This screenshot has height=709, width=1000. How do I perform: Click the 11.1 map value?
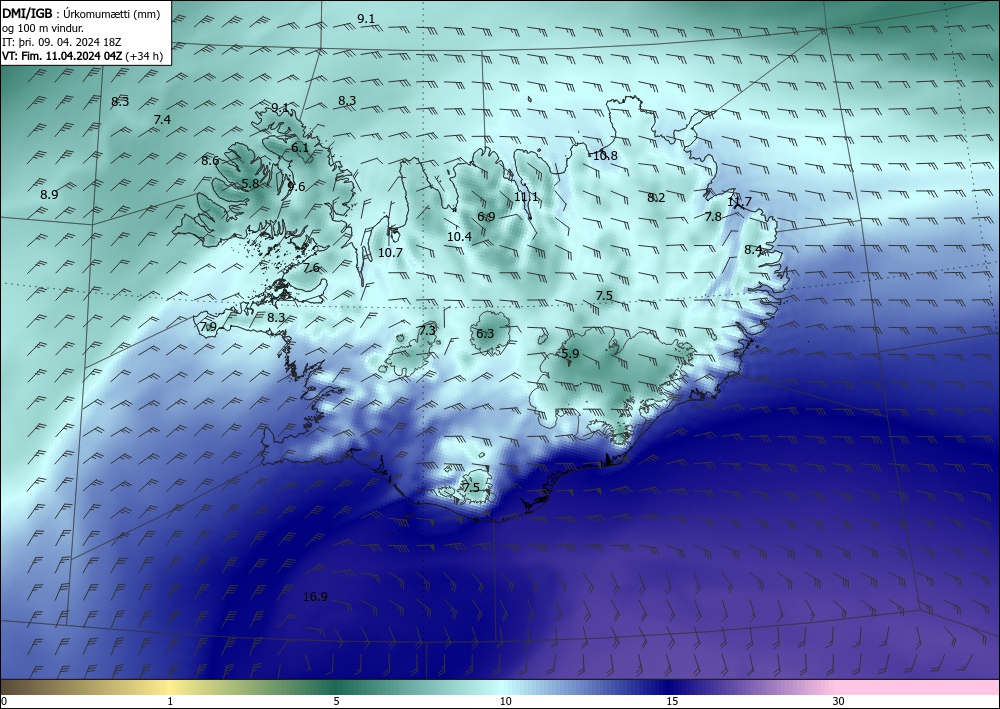(x=526, y=196)
